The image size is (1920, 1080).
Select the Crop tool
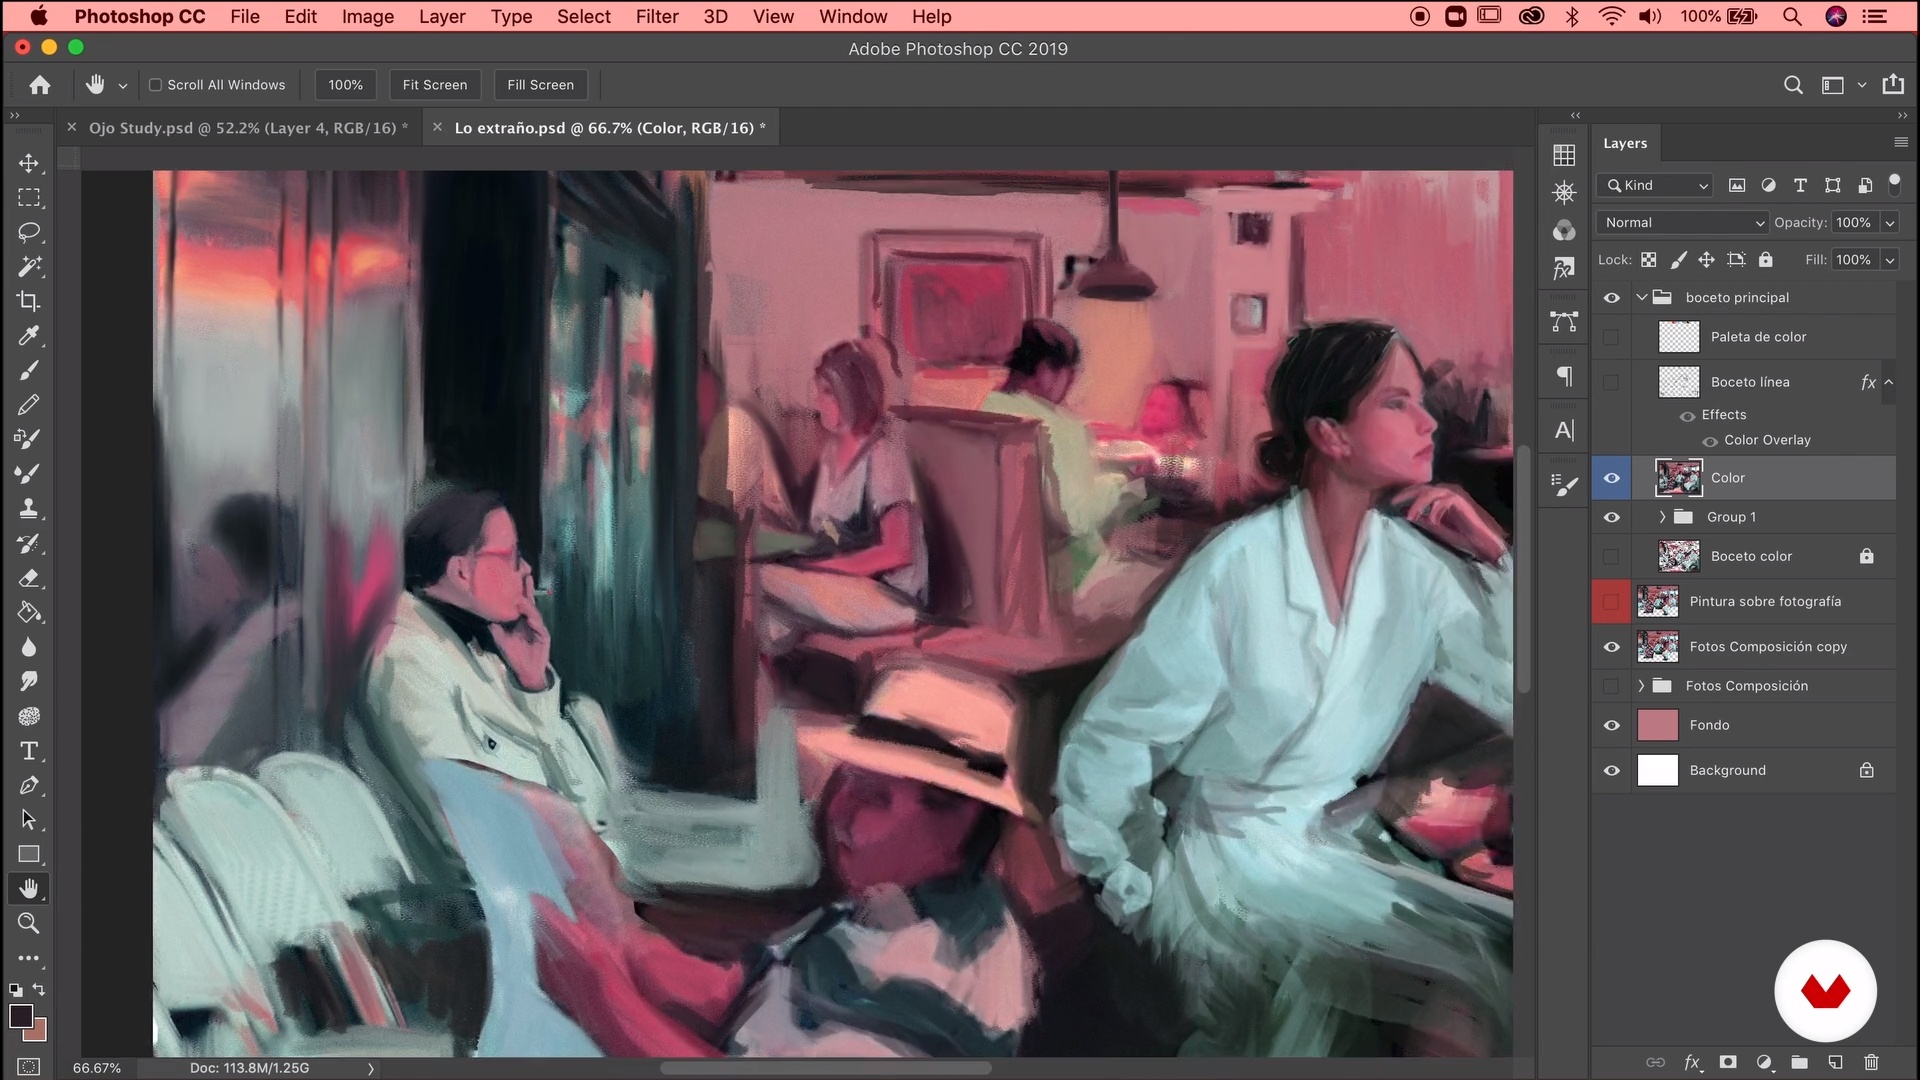29,301
